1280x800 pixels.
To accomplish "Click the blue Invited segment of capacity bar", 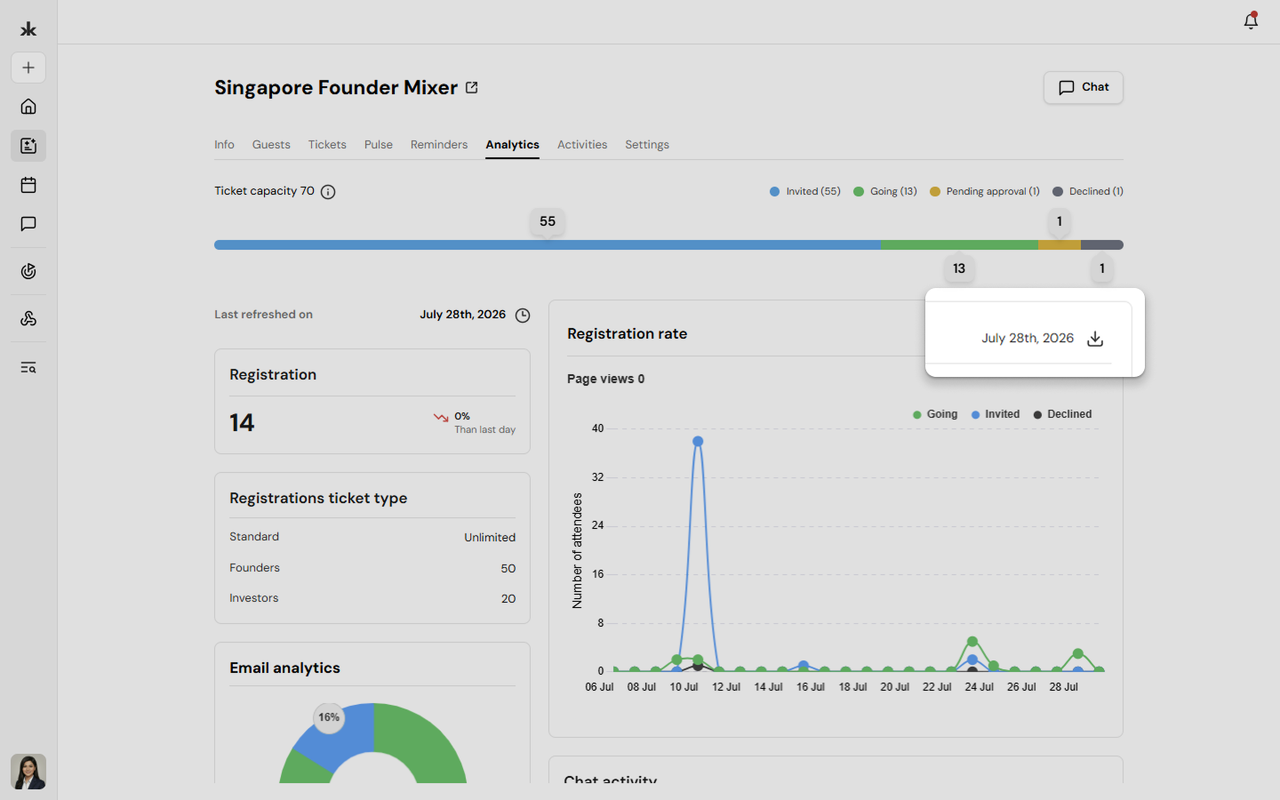I will tap(547, 245).
